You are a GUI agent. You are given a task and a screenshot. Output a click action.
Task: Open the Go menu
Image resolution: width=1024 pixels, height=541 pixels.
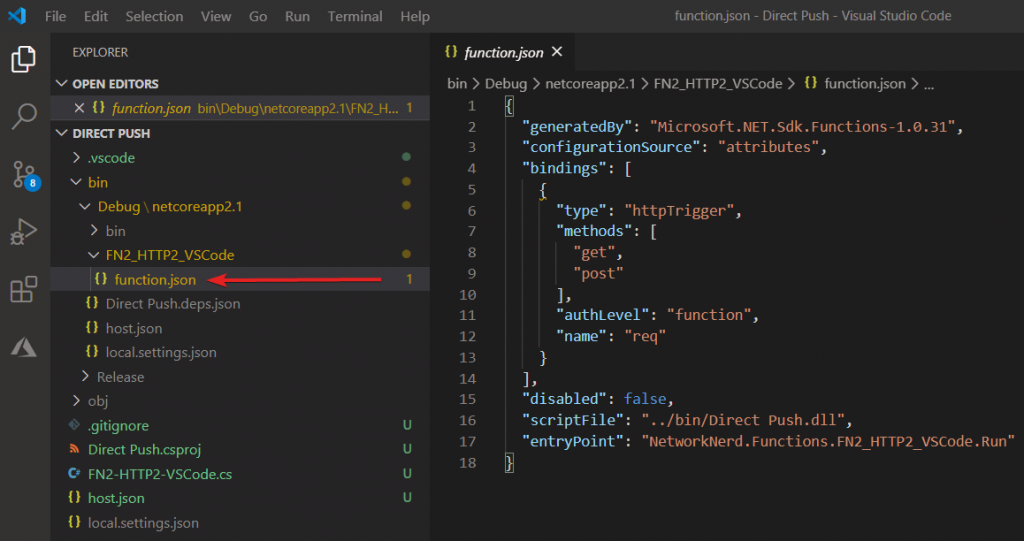tap(258, 16)
